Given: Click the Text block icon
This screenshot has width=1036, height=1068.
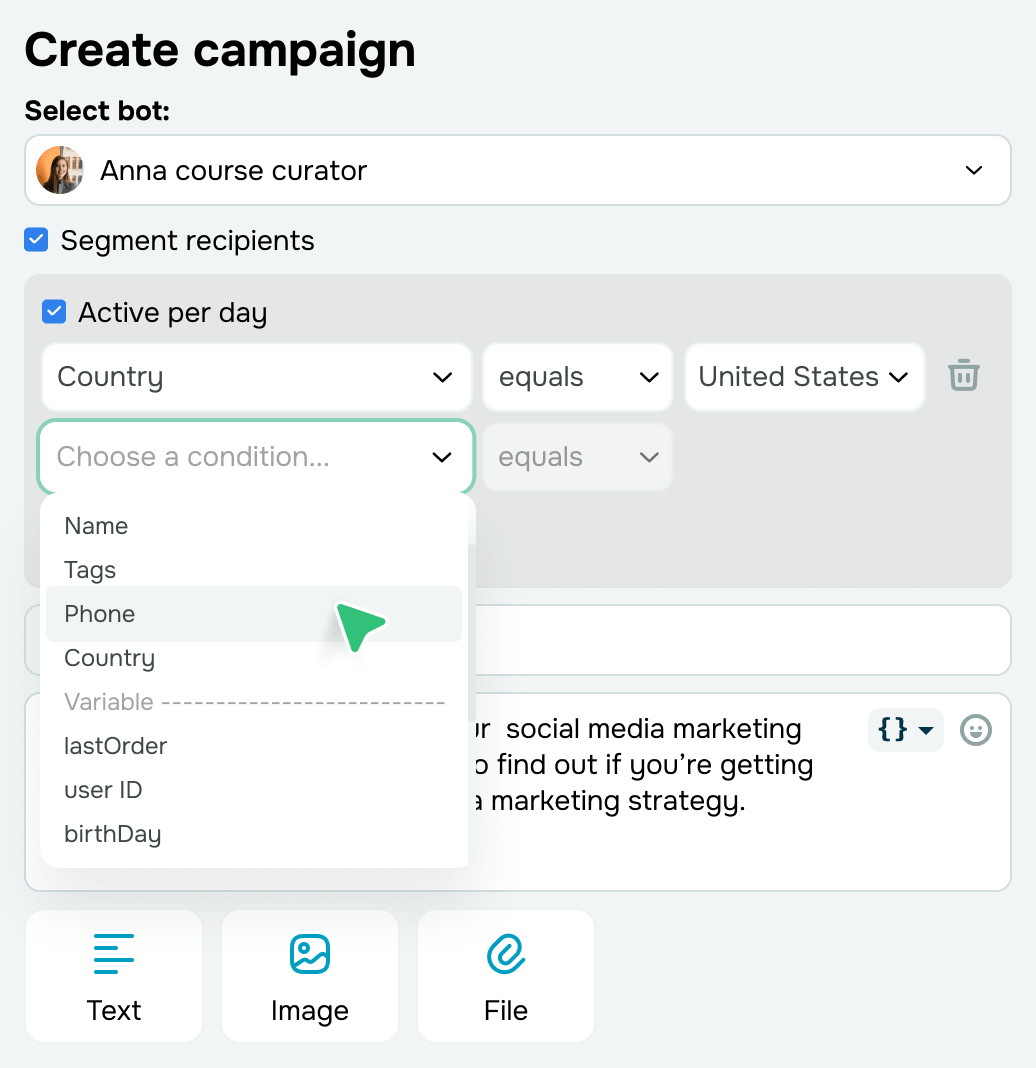Looking at the screenshot, I should 114,954.
